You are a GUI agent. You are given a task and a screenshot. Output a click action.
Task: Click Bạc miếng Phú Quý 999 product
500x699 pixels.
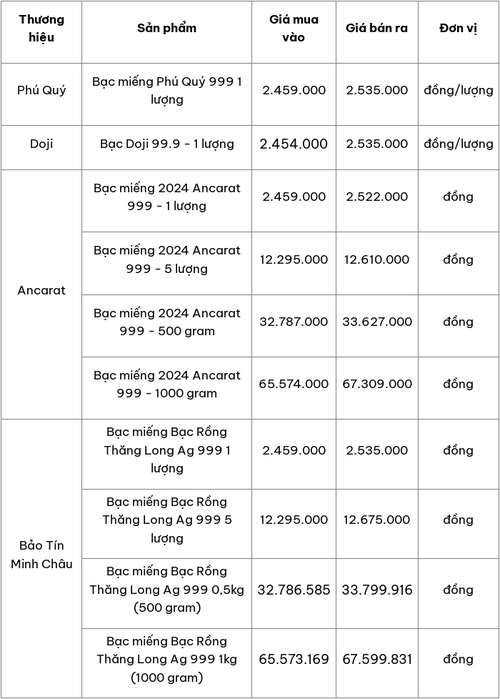167,90
